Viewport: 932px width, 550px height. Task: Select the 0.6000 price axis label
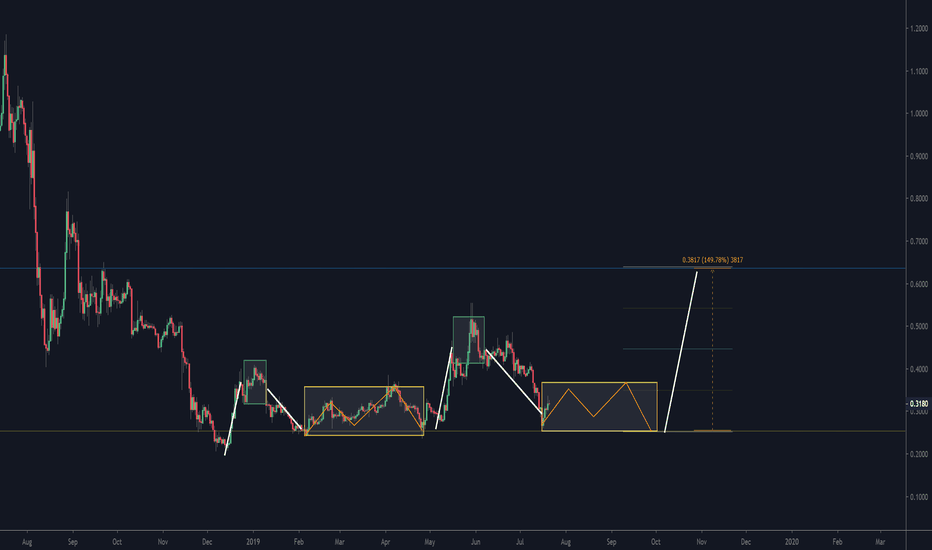coord(919,284)
